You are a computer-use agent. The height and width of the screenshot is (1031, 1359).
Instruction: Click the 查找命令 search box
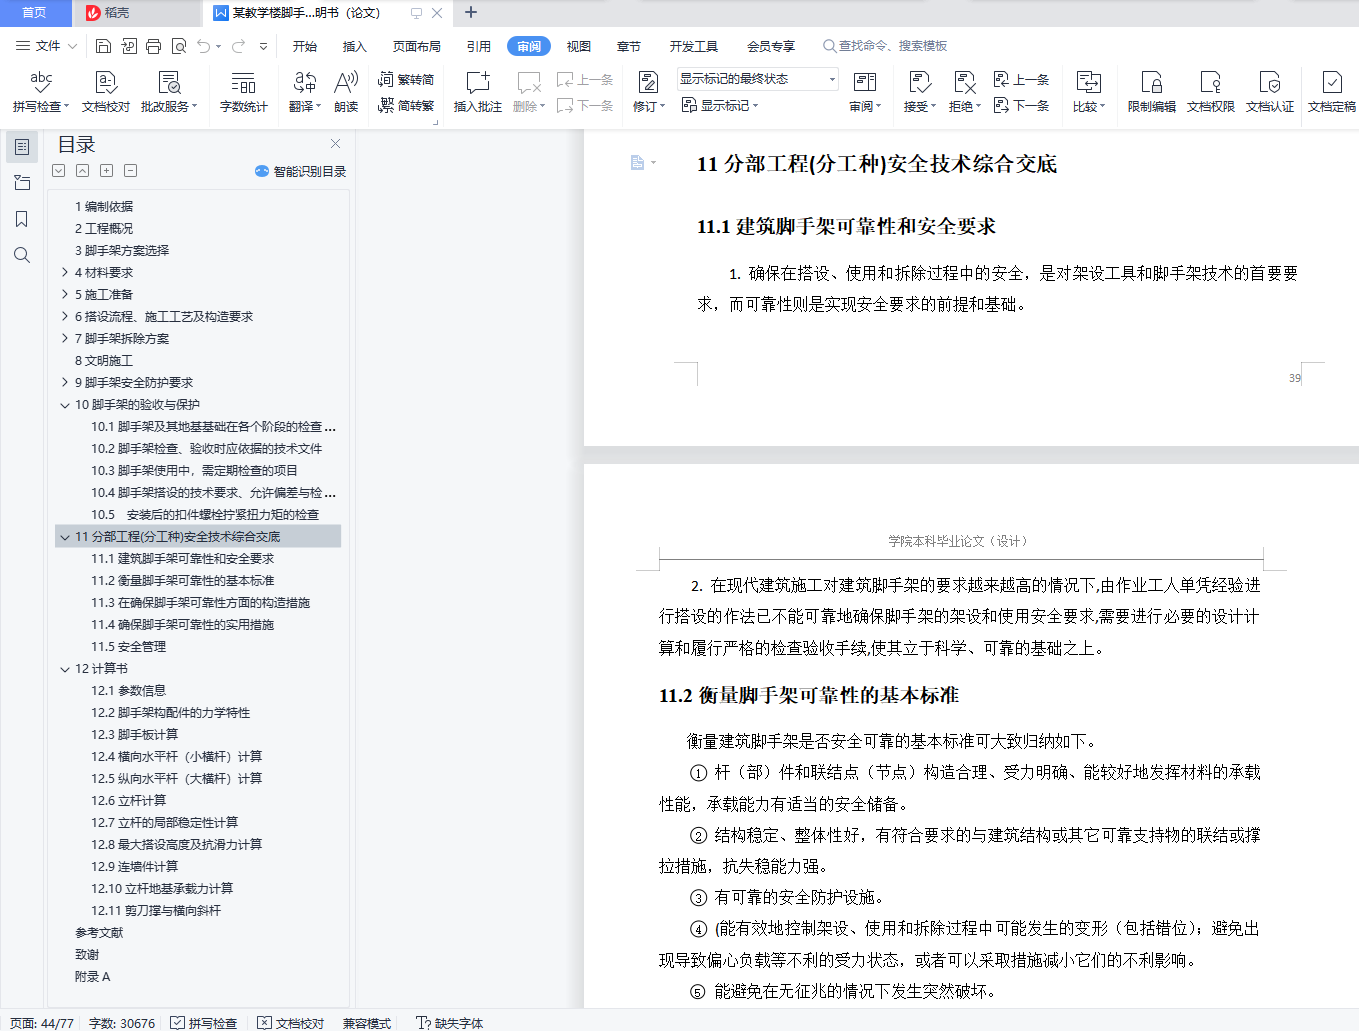(x=886, y=46)
